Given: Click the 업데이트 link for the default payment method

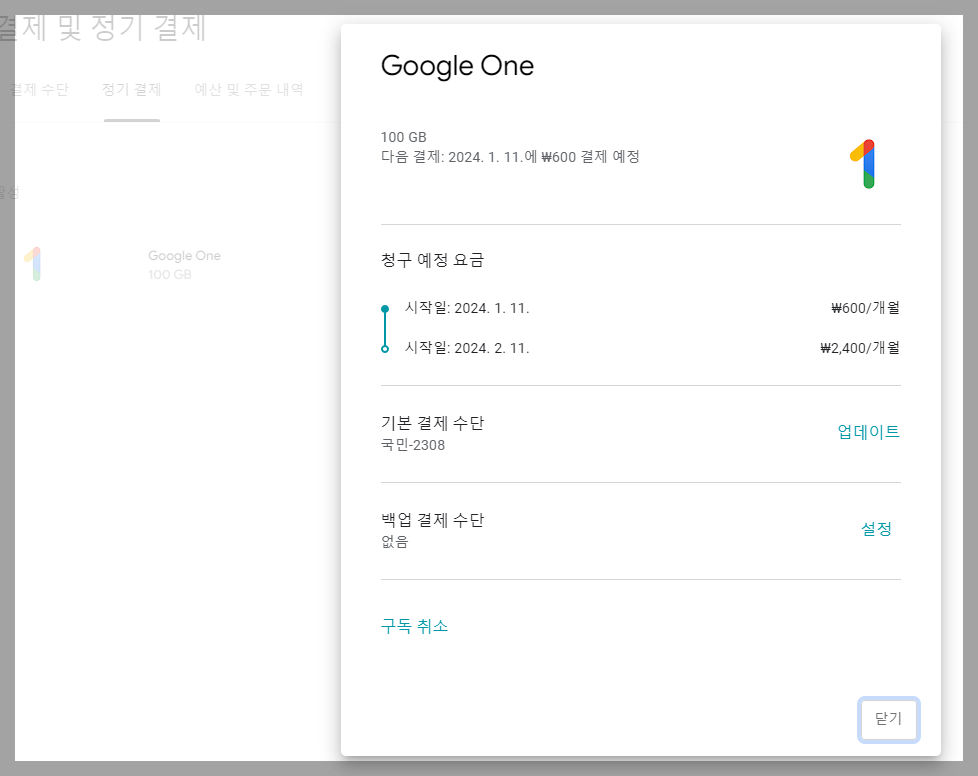Looking at the screenshot, I should (x=868, y=432).
